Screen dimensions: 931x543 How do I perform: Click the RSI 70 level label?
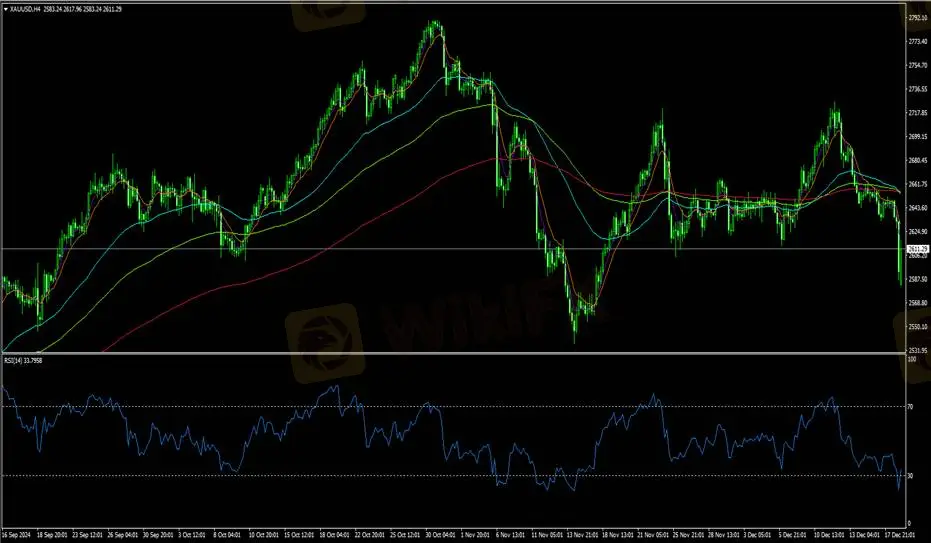pyautogui.click(x=910, y=407)
